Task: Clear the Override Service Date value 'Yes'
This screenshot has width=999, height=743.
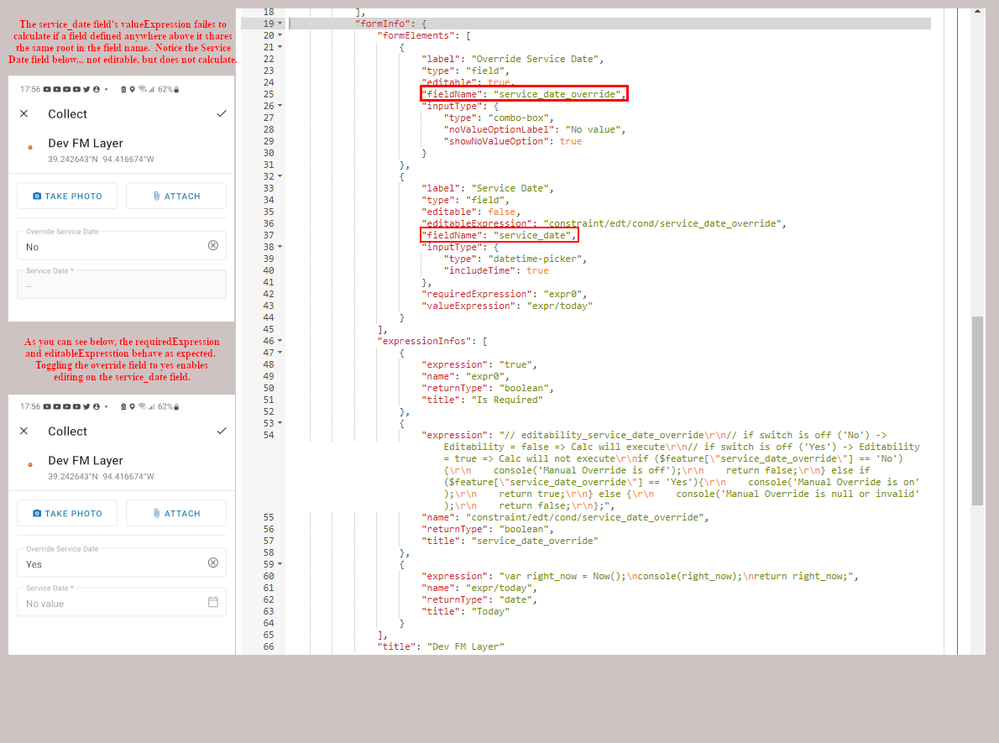Action: coord(213,563)
